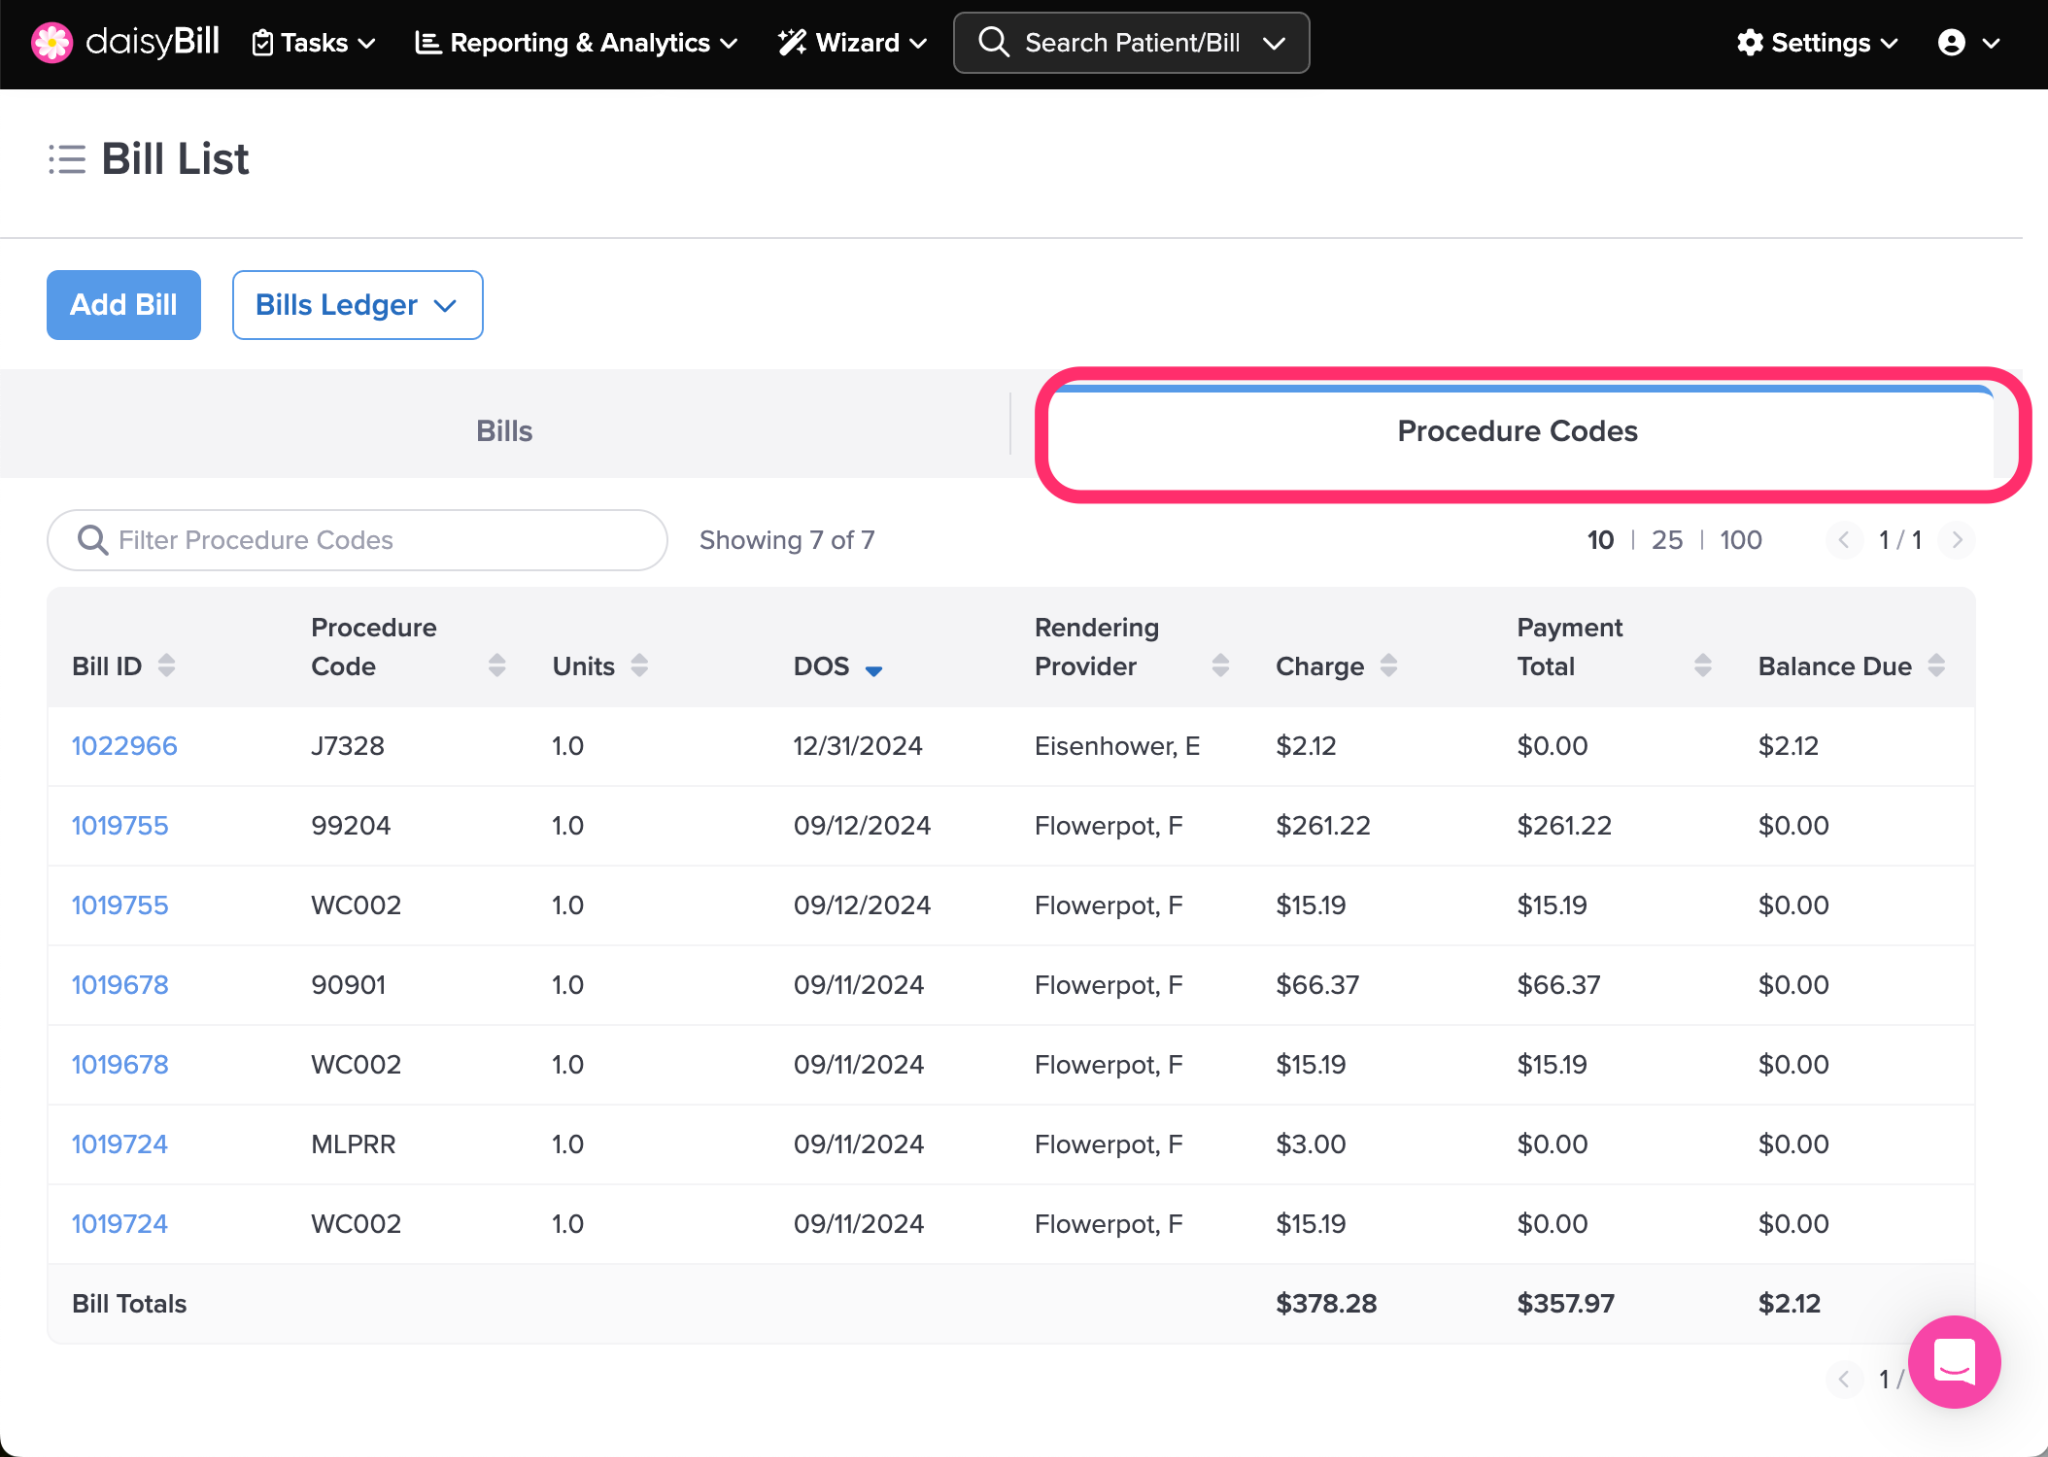Sort by Charge column arrows

pos(1389,666)
